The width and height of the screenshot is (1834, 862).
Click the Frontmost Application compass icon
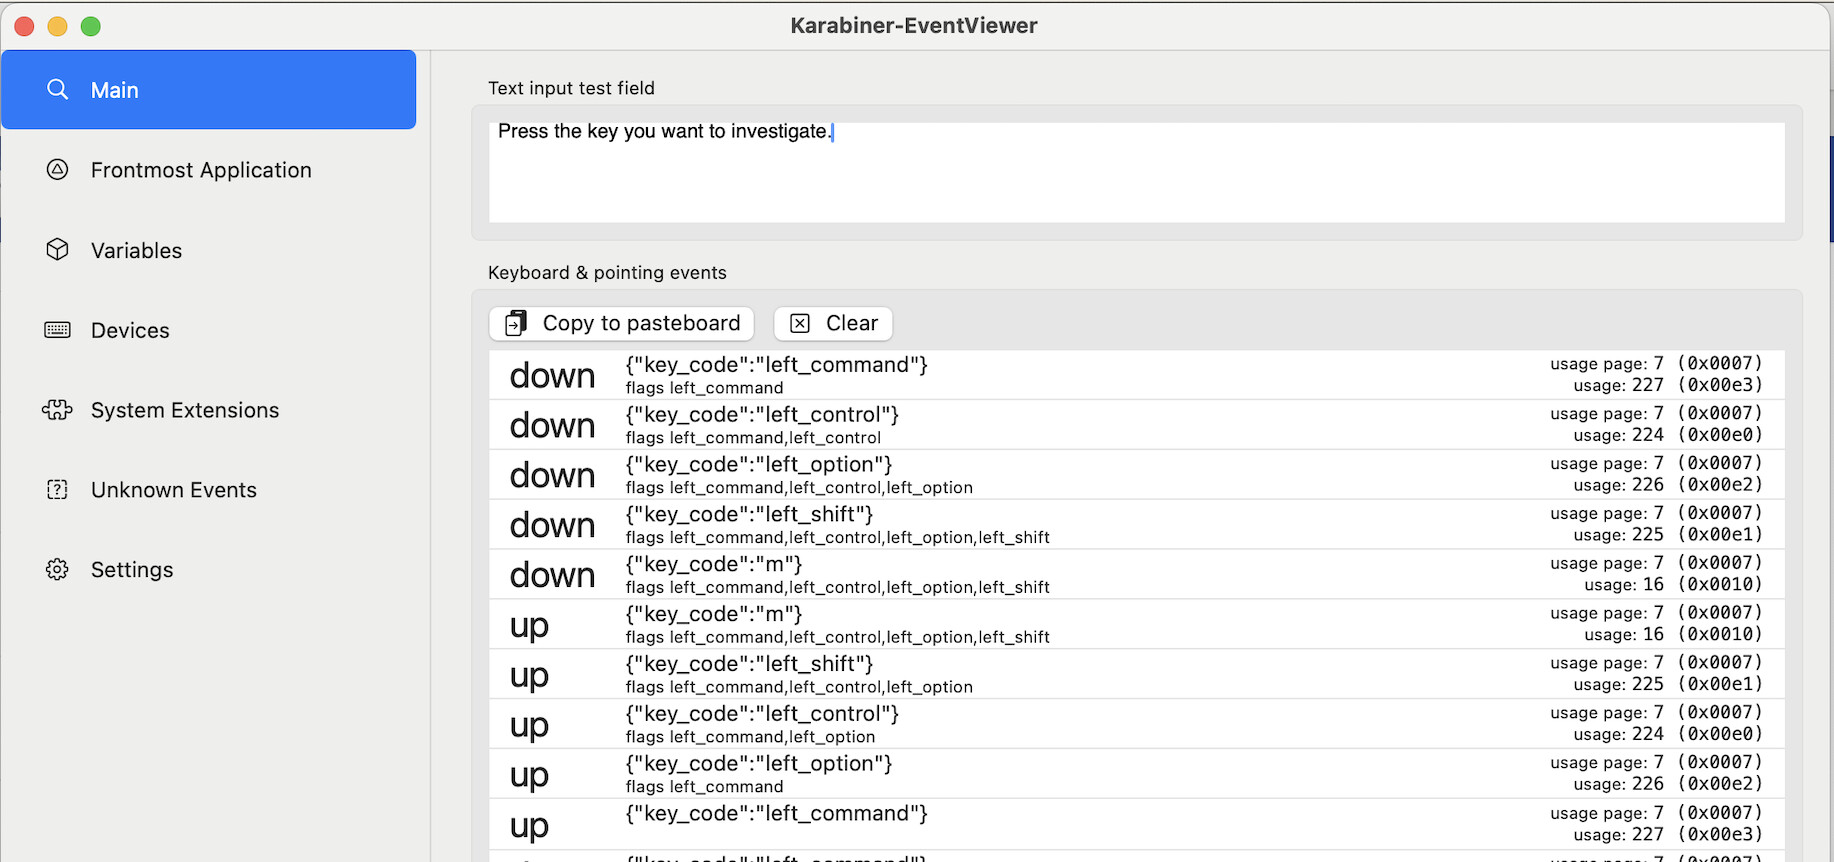(x=58, y=170)
